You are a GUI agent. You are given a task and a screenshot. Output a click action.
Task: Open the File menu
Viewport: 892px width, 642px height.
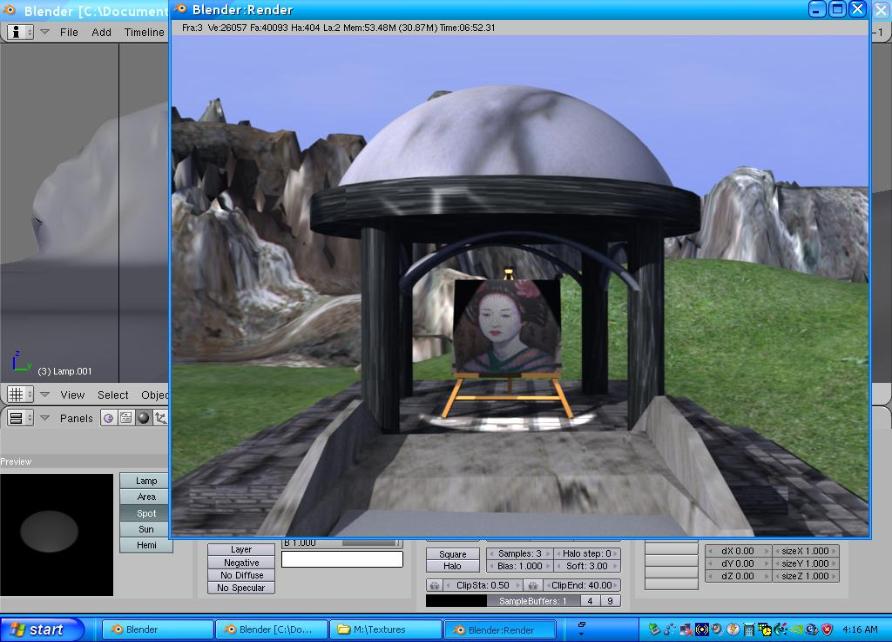(69, 32)
